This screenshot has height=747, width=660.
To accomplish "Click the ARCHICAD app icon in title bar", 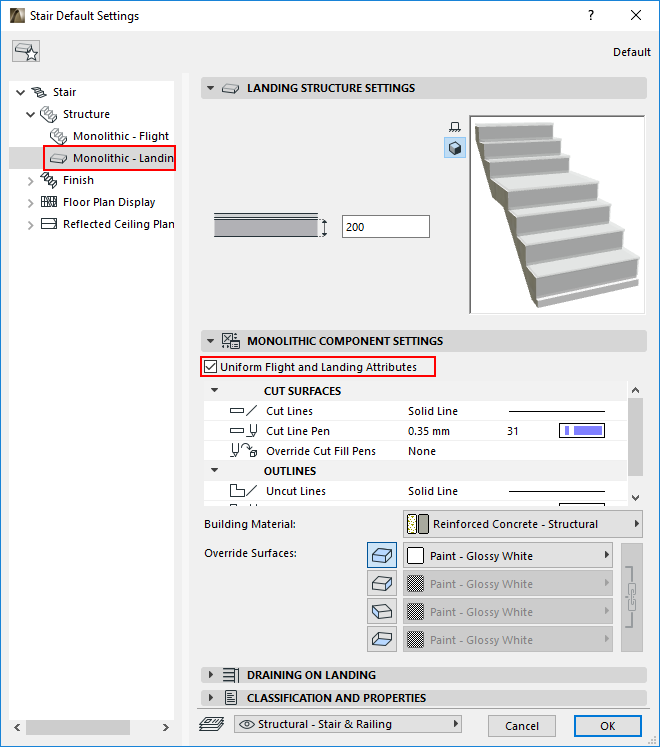I will click(x=17, y=15).
